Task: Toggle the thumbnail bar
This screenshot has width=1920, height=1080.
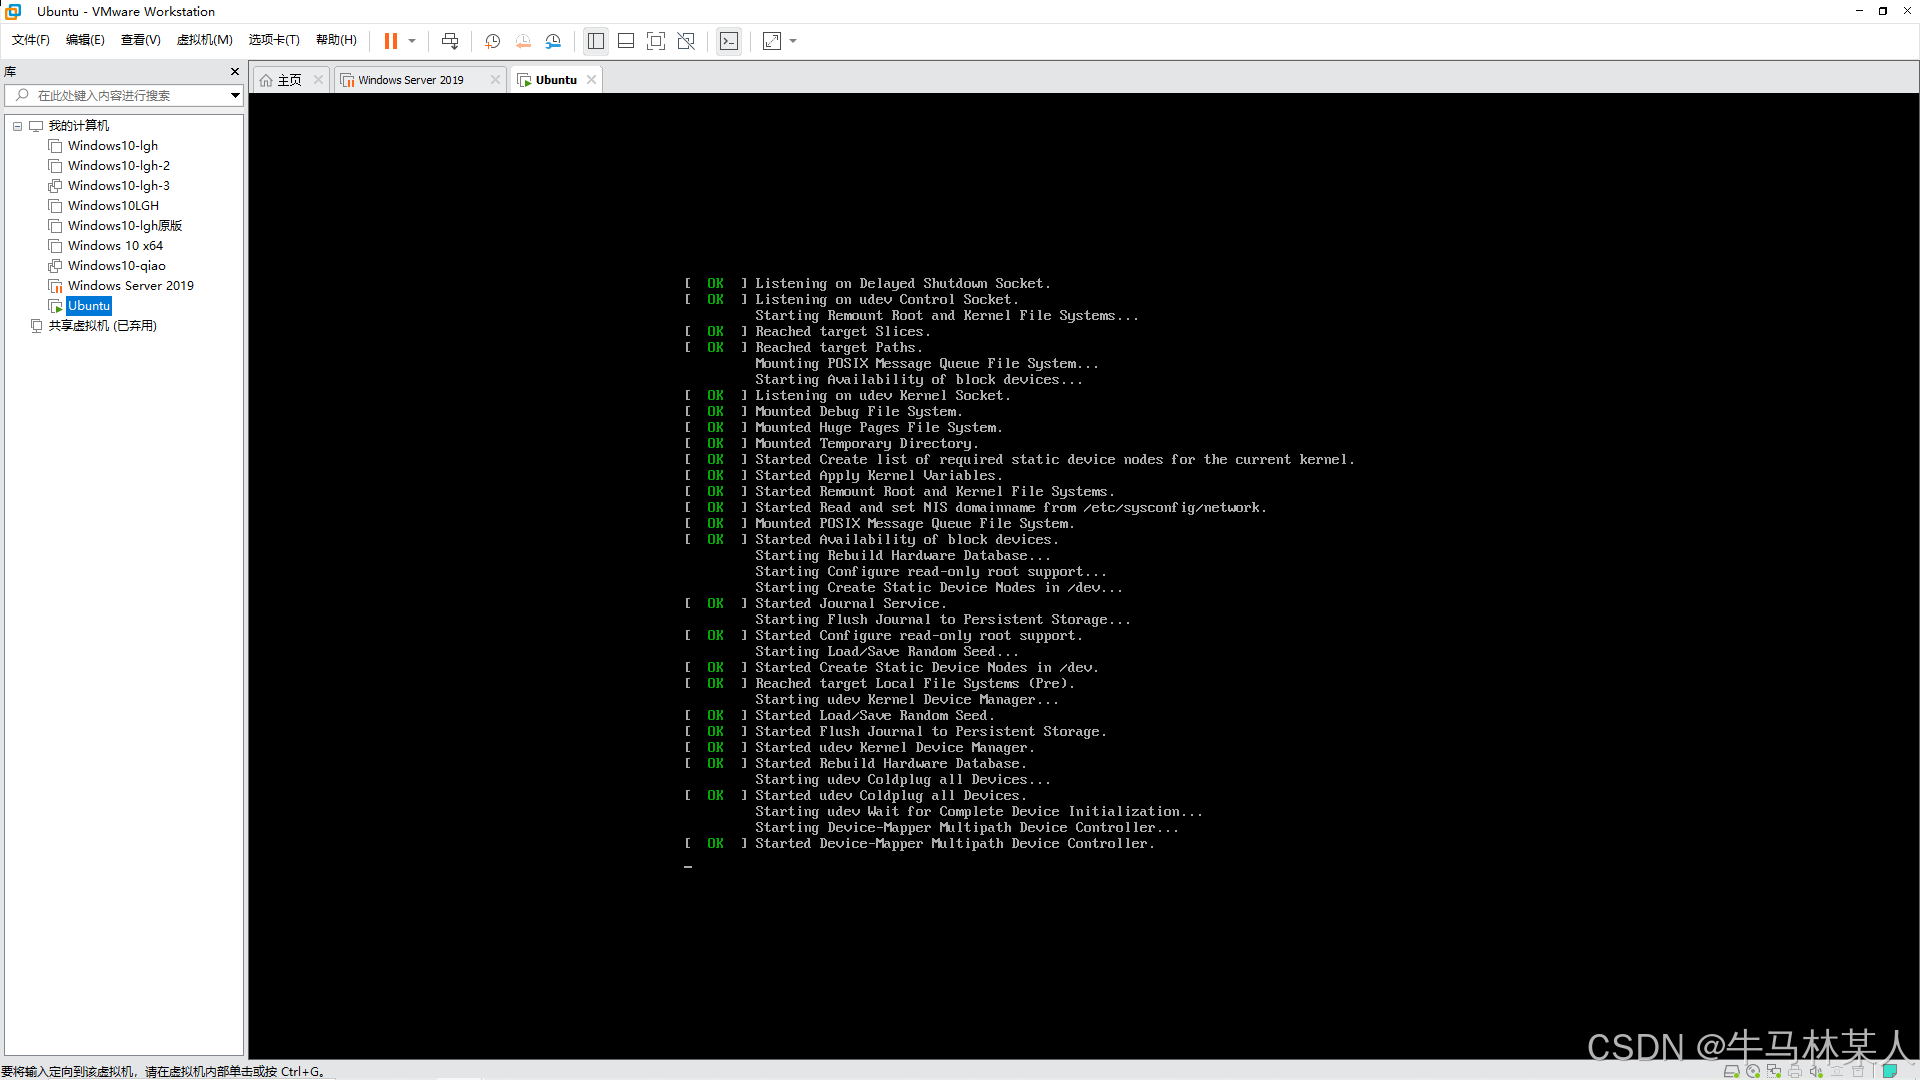Action: coord(626,41)
